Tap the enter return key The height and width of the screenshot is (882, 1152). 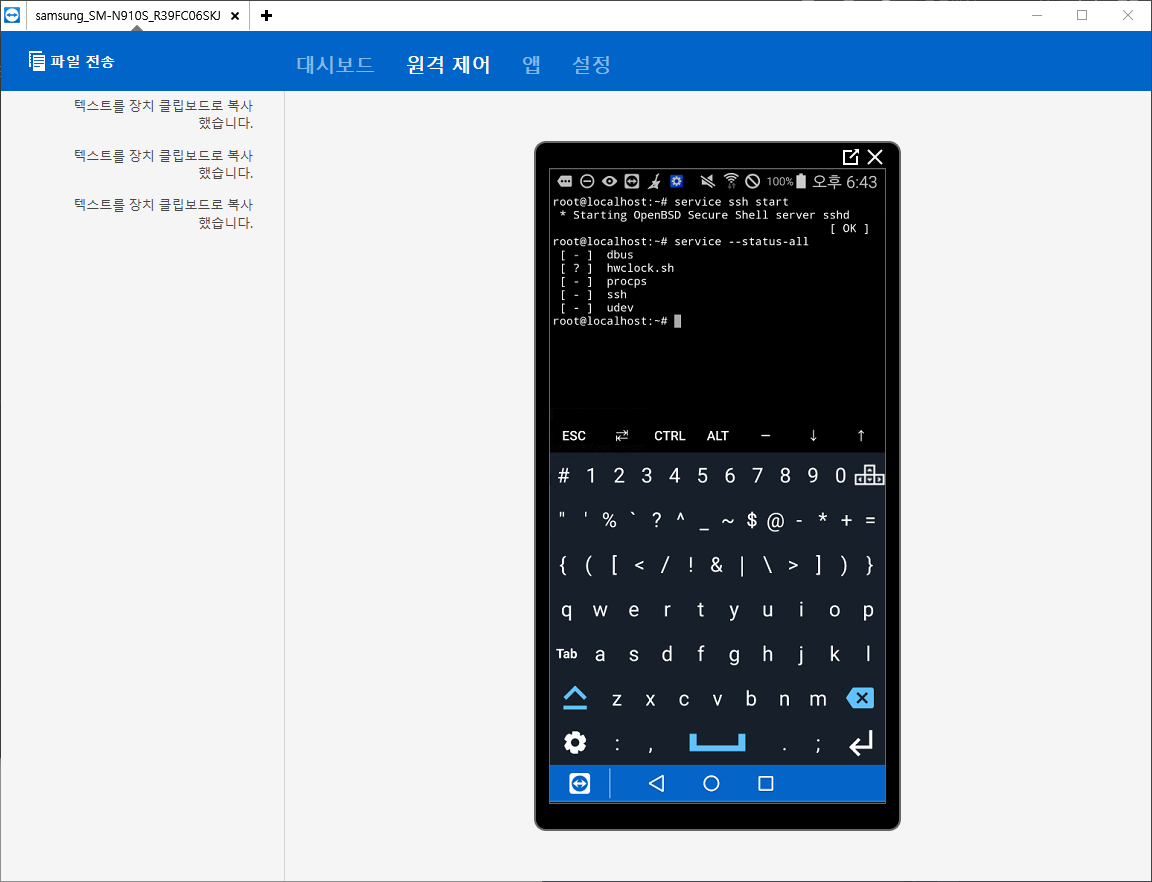[x=860, y=743]
